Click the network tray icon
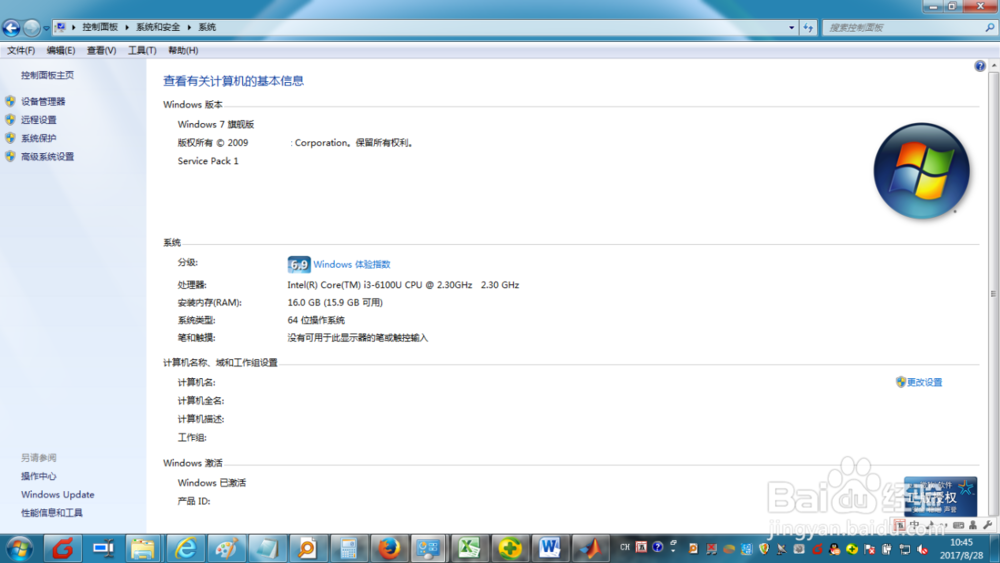 click(905, 549)
